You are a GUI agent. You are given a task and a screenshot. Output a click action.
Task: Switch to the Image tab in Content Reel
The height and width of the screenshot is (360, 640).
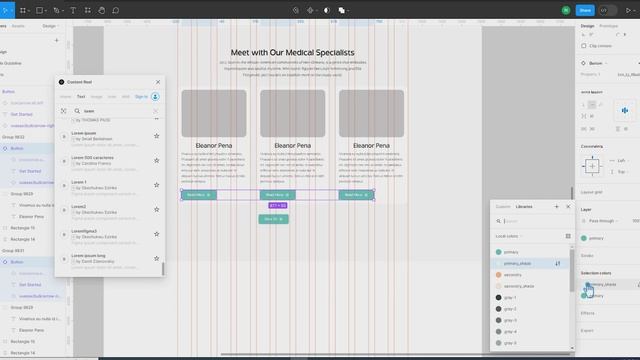[x=96, y=97]
